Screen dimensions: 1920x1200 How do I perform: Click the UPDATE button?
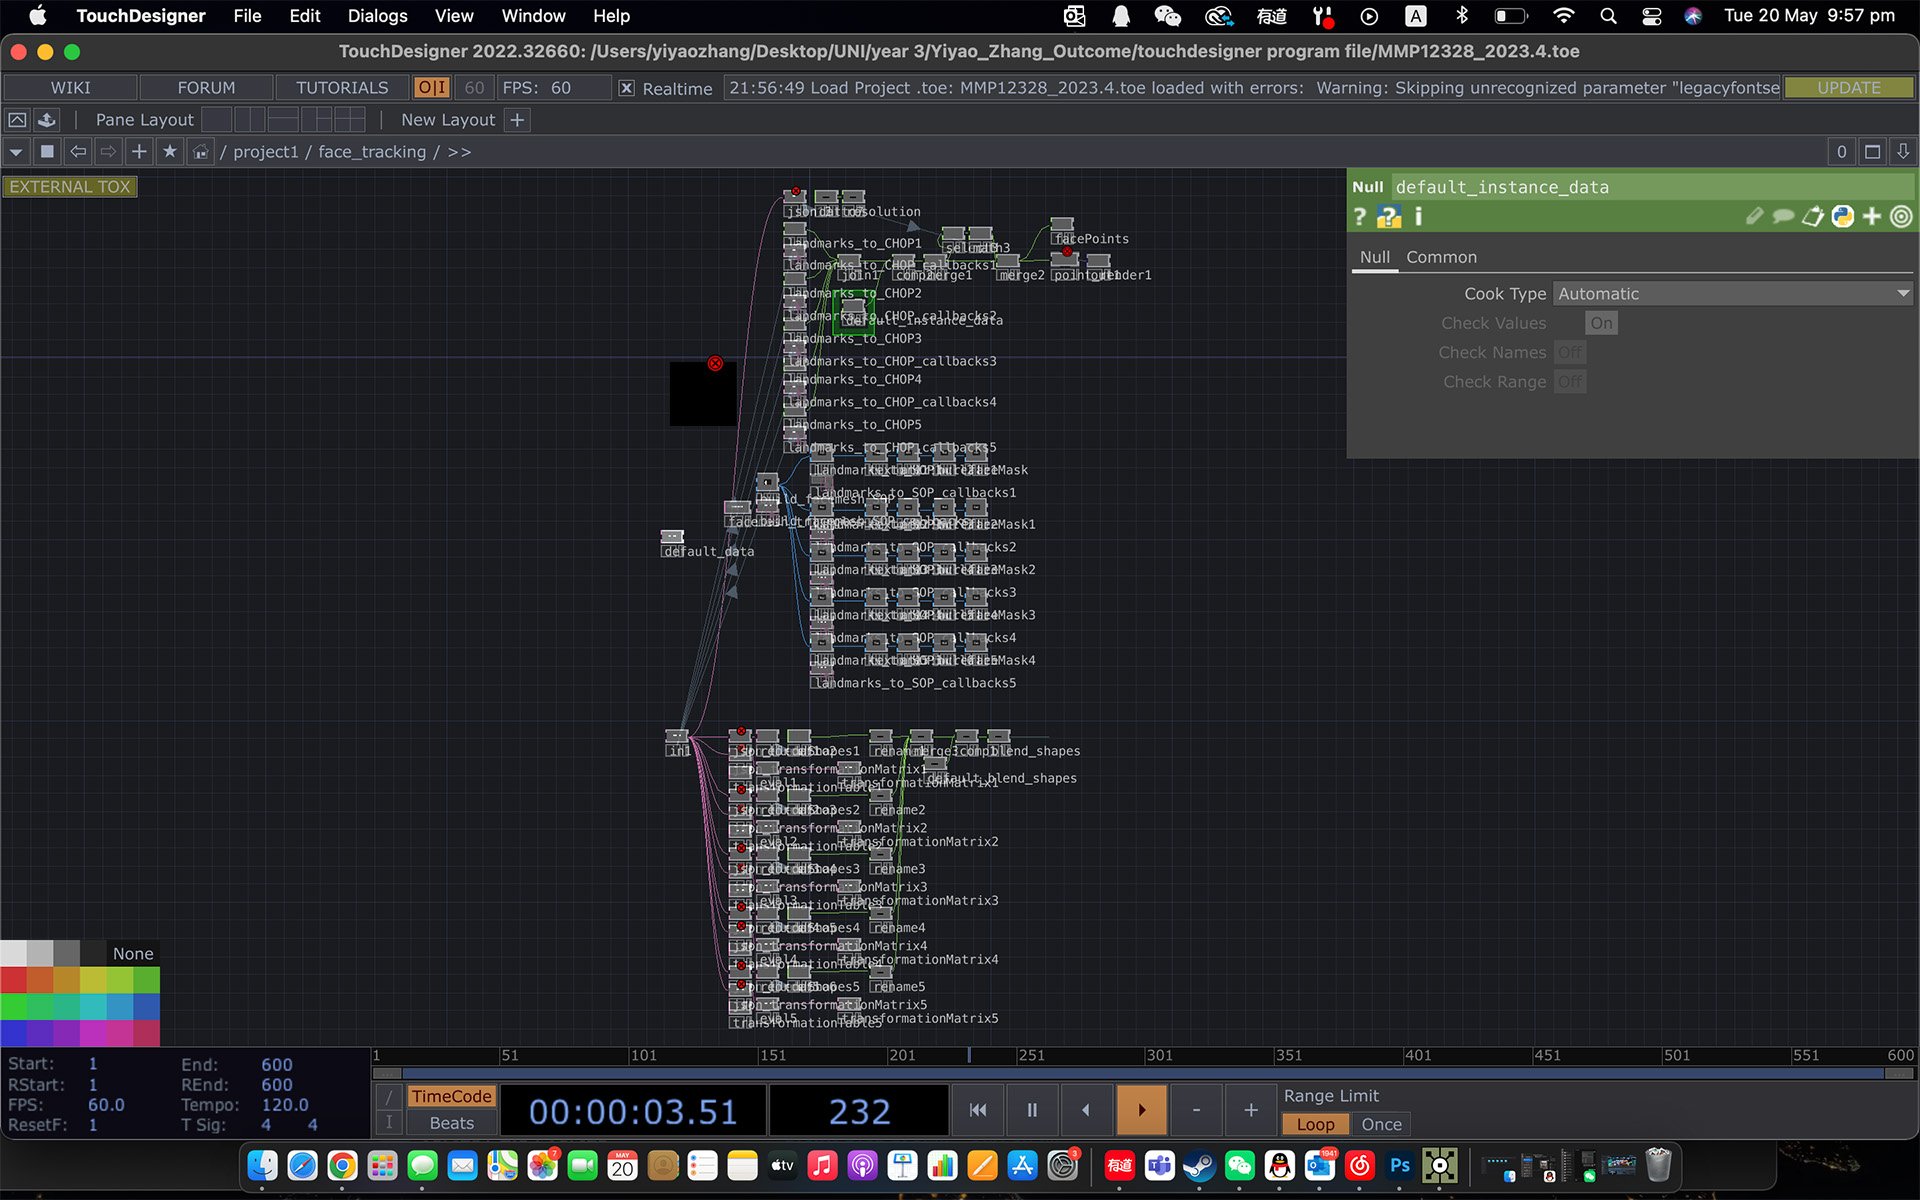click(1849, 88)
